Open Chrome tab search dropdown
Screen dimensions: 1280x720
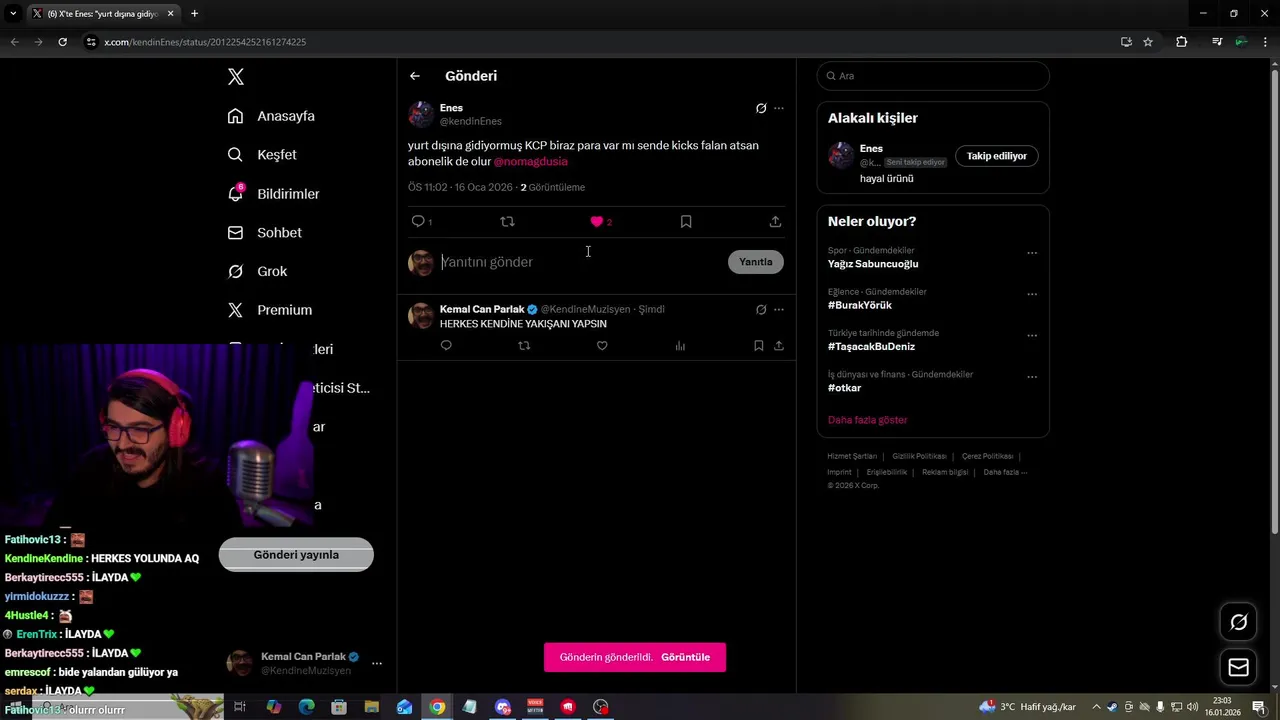point(13,14)
